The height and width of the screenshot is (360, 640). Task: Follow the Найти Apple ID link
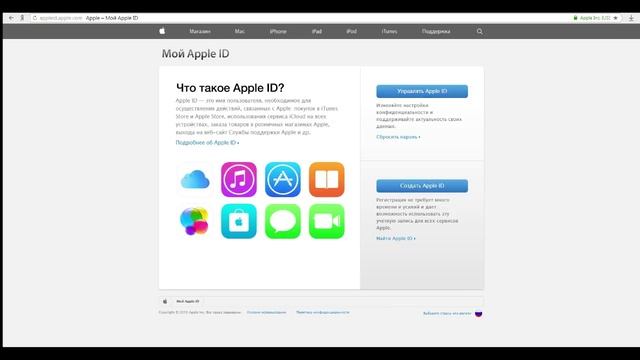click(x=396, y=238)
